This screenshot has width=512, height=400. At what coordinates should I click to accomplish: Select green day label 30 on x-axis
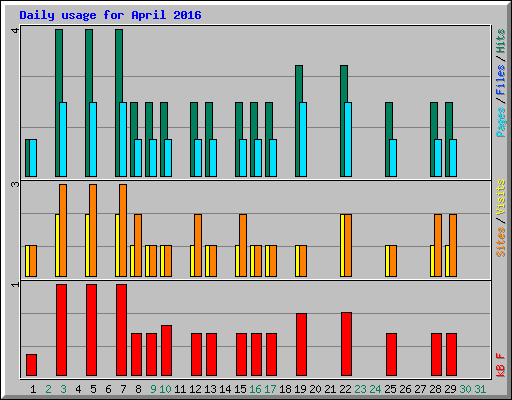[465, 389]
